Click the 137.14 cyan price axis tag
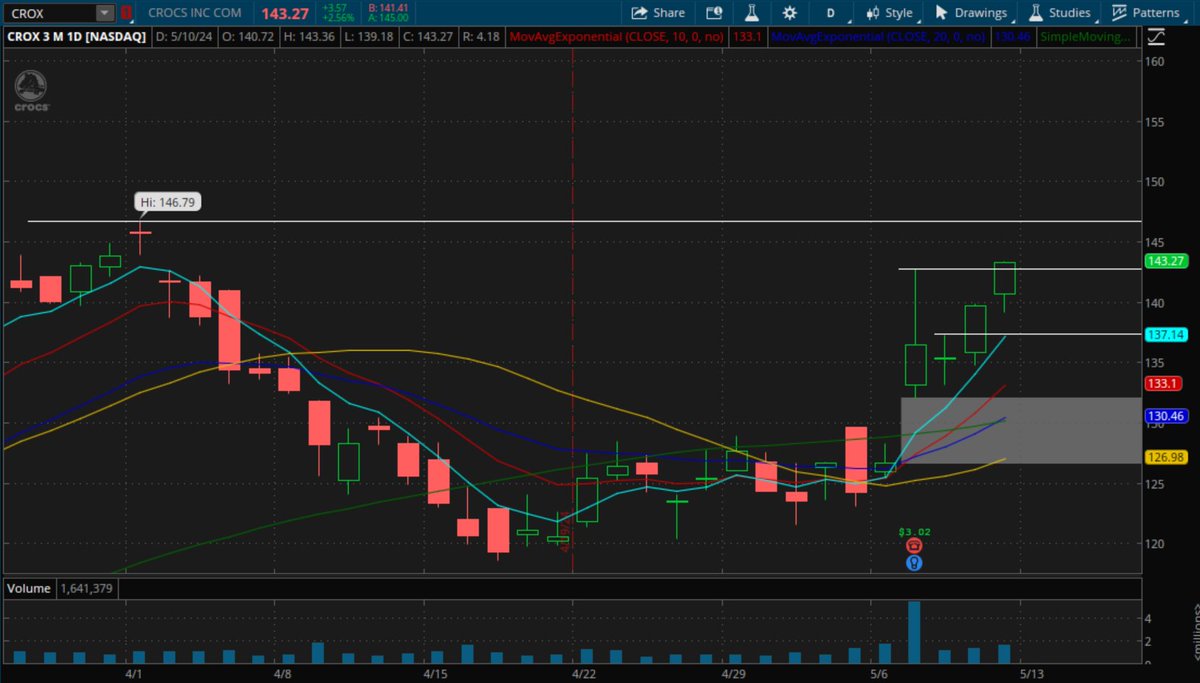The width and height of the screenshot is (1200, 683). [x=1165, y=335]
